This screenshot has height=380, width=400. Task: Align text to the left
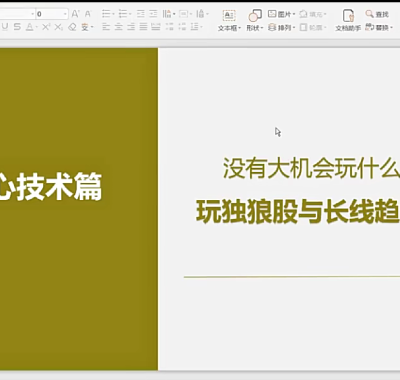coord(106,27)
